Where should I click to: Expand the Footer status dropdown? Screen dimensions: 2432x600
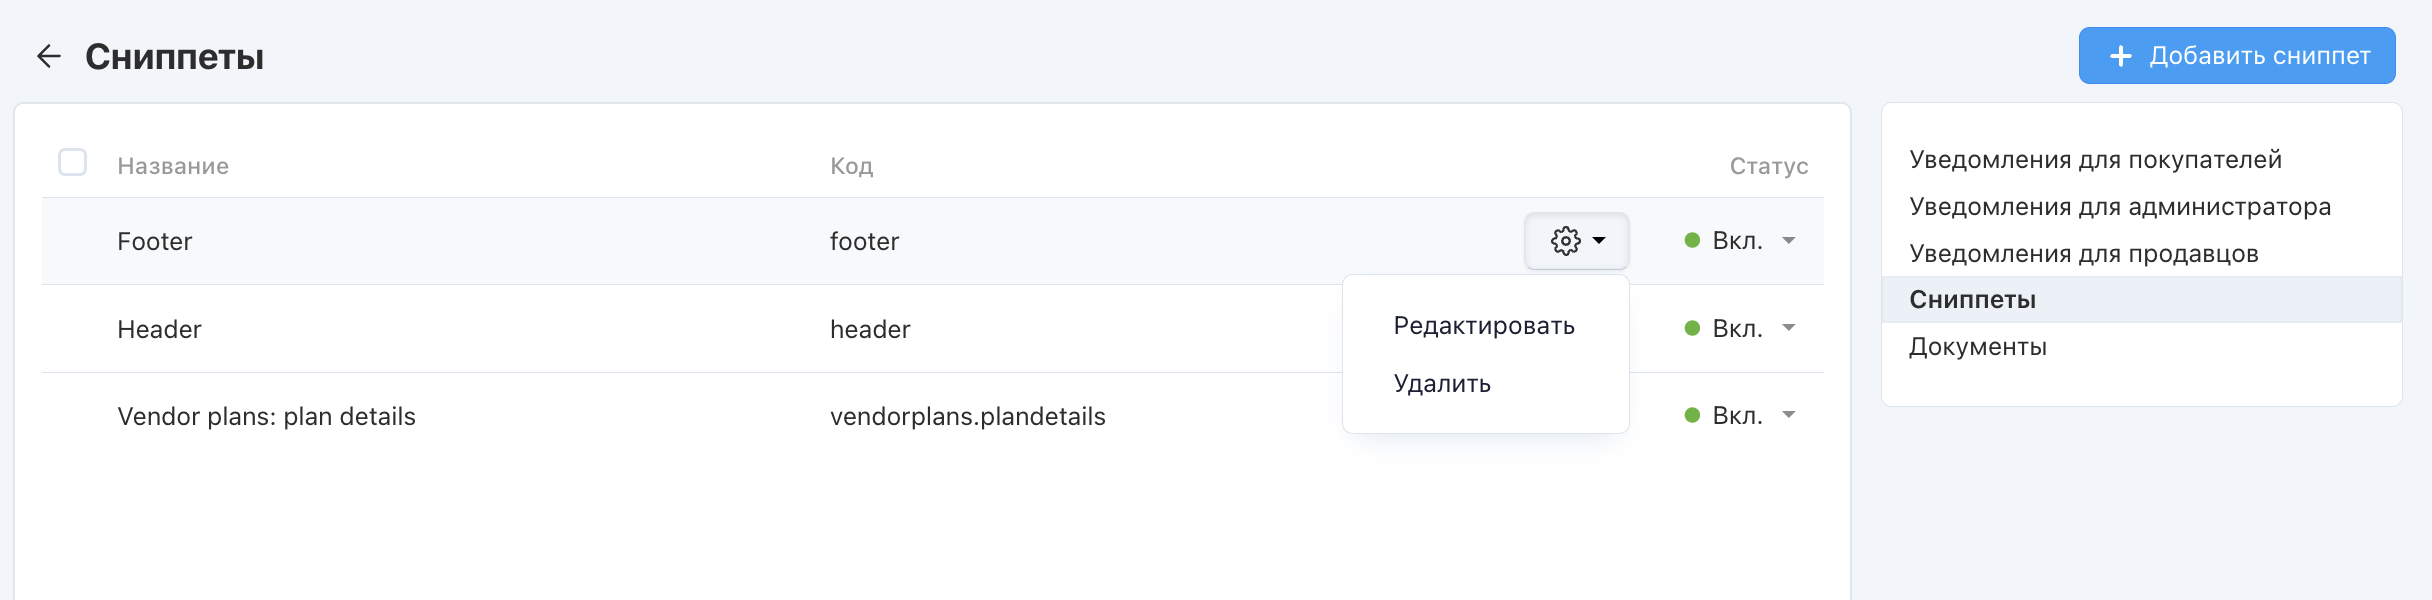point(1789,240)
